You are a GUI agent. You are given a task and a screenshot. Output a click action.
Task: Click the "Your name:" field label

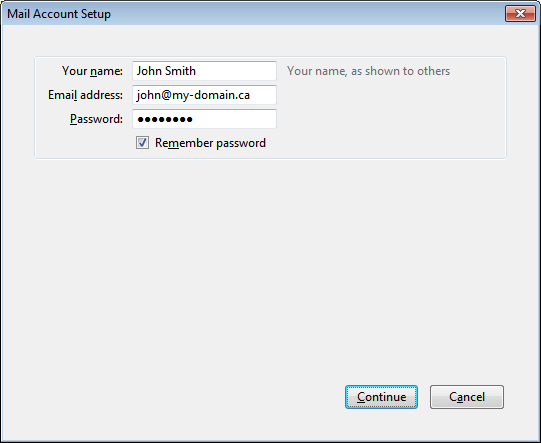click(x=92, y=71)
